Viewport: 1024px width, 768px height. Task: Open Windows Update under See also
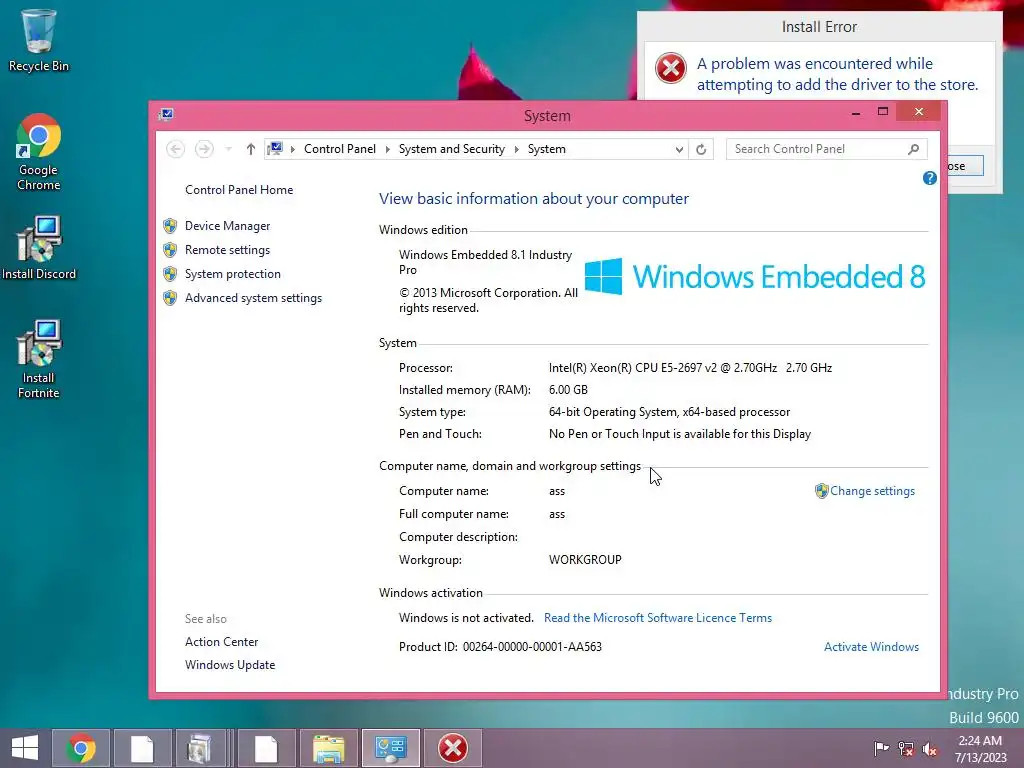pos(230,665)
